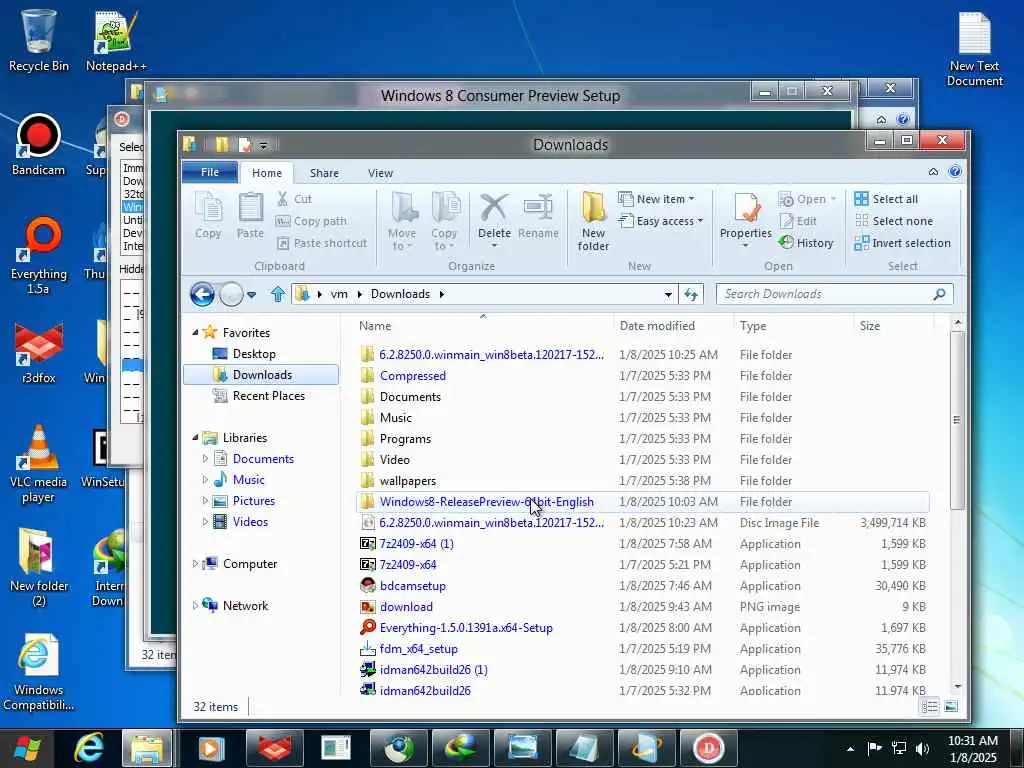Image resolution: width=1024 pixels, height=768 pixels.
Task: Open Properties using the ribbon icon
Action: pyautogui.click(x=746, y=208)
